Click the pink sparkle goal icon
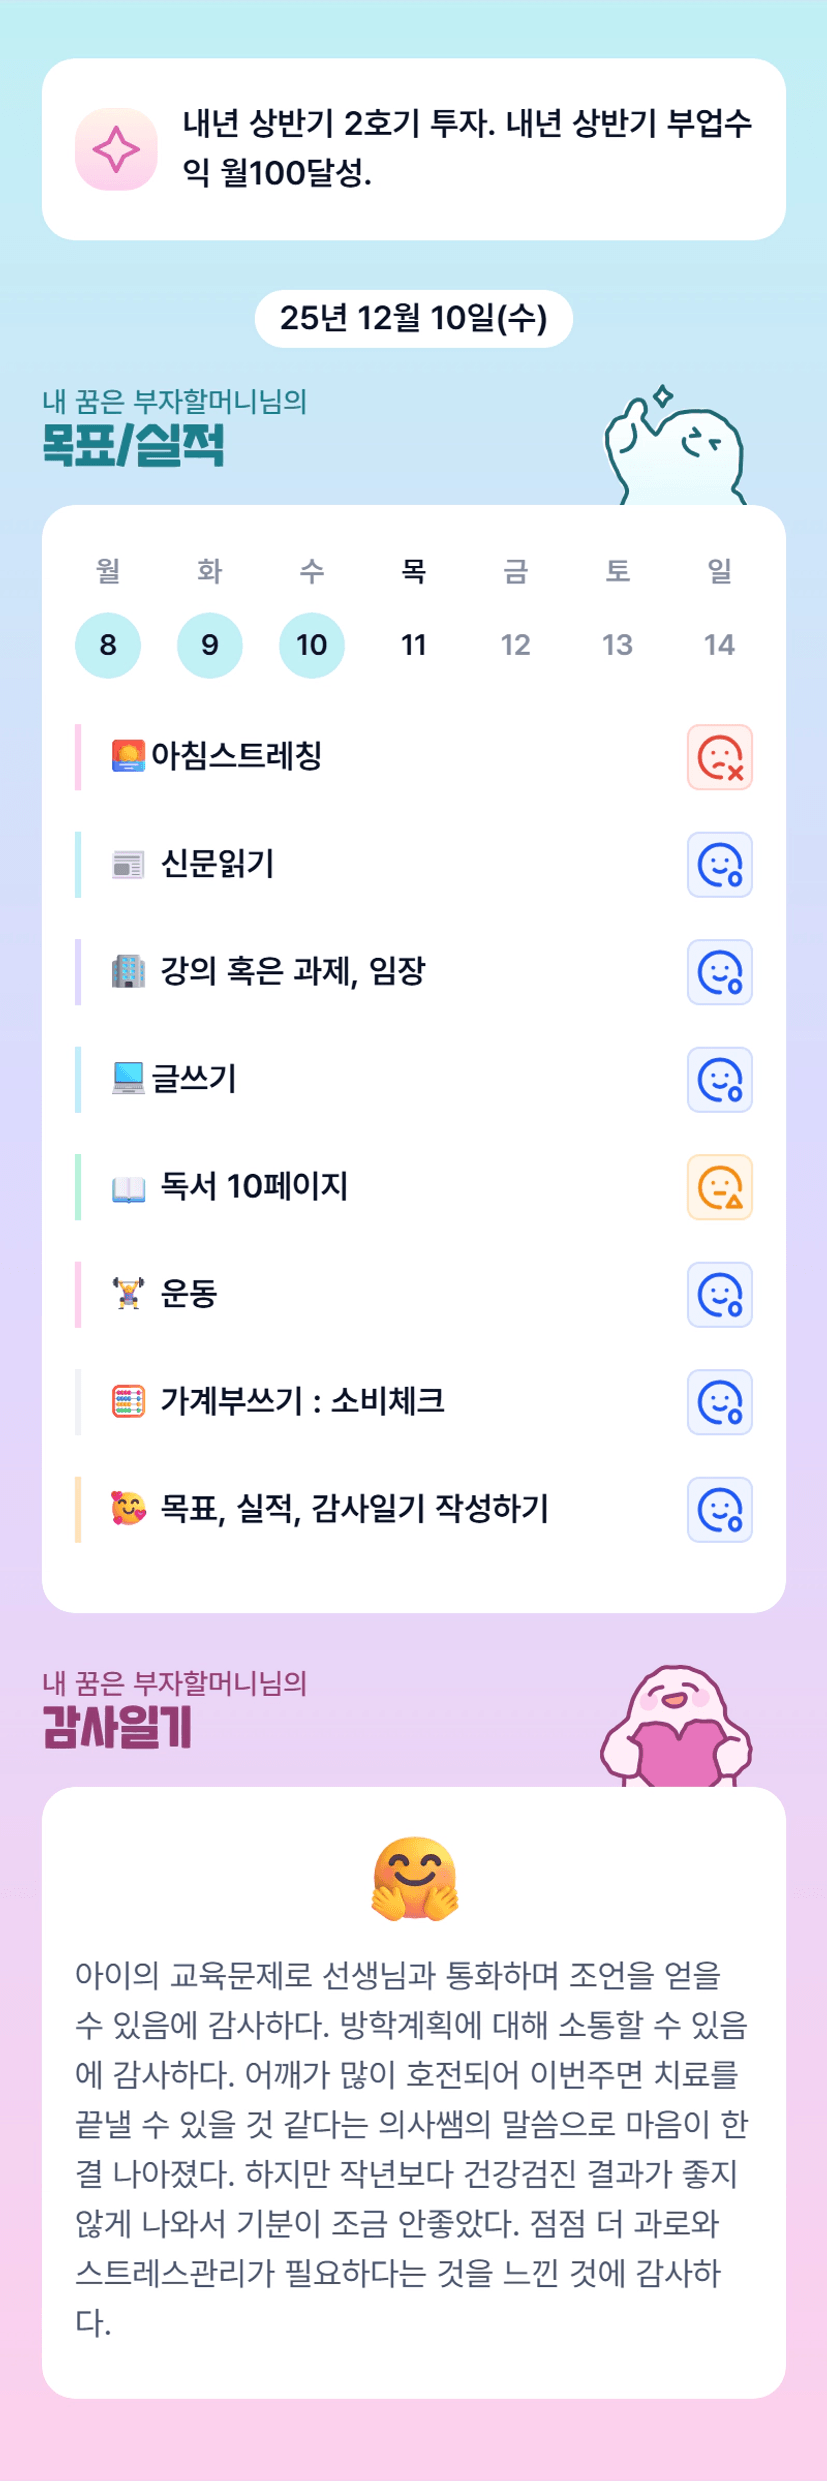Screen dimensions: 827x2481 pyautogui.click(x=116, y=149)
